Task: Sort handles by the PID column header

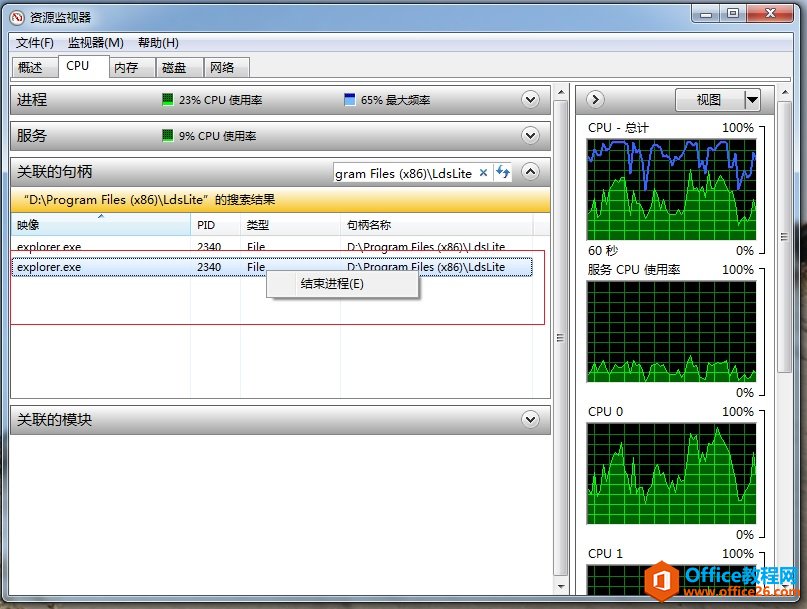Action: click(x=206, y=226)
